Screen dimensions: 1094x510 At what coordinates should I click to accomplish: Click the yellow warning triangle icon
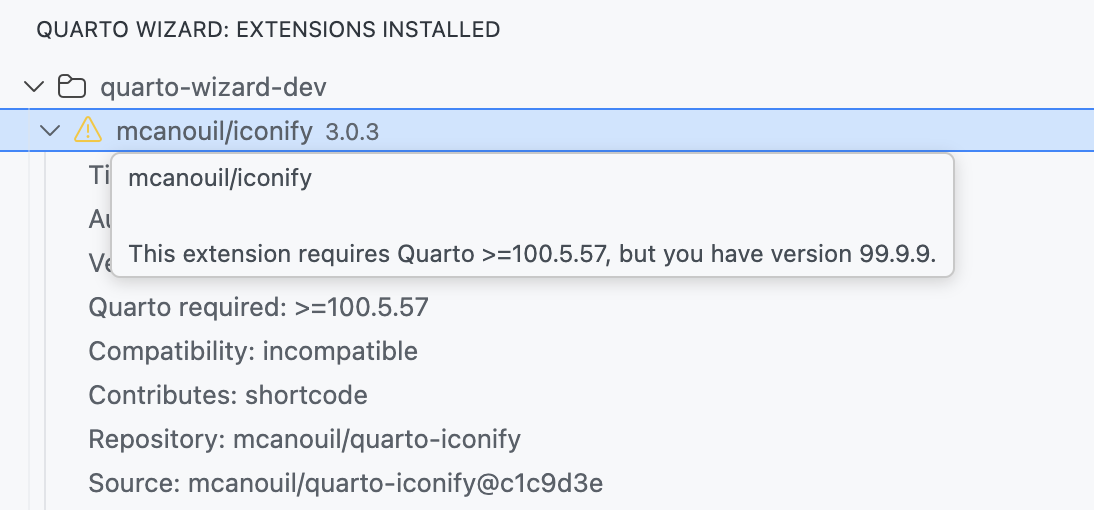pyautogui.click(x=88, y=129)
